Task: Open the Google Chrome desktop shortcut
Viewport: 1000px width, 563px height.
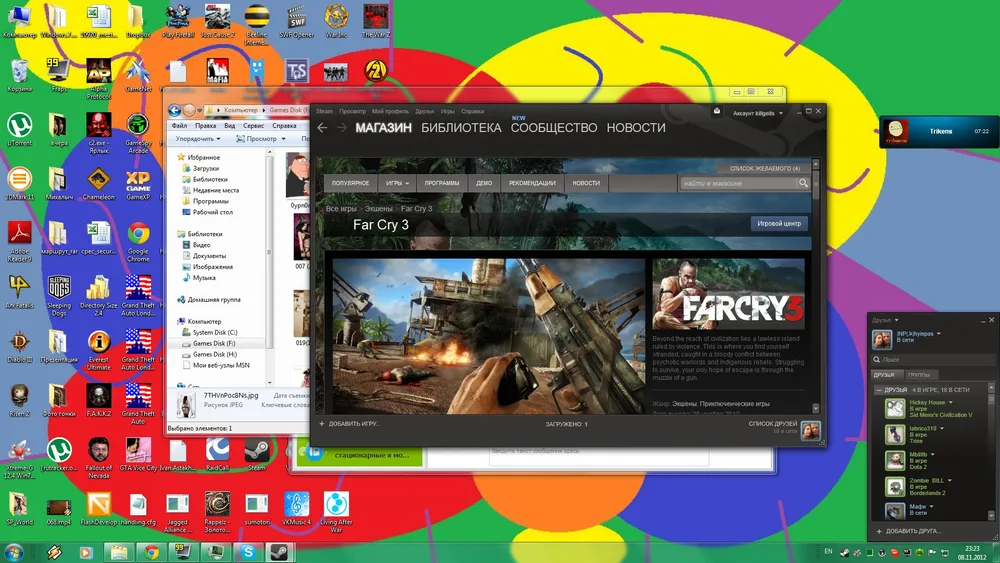Action: [x=138, y=238]
